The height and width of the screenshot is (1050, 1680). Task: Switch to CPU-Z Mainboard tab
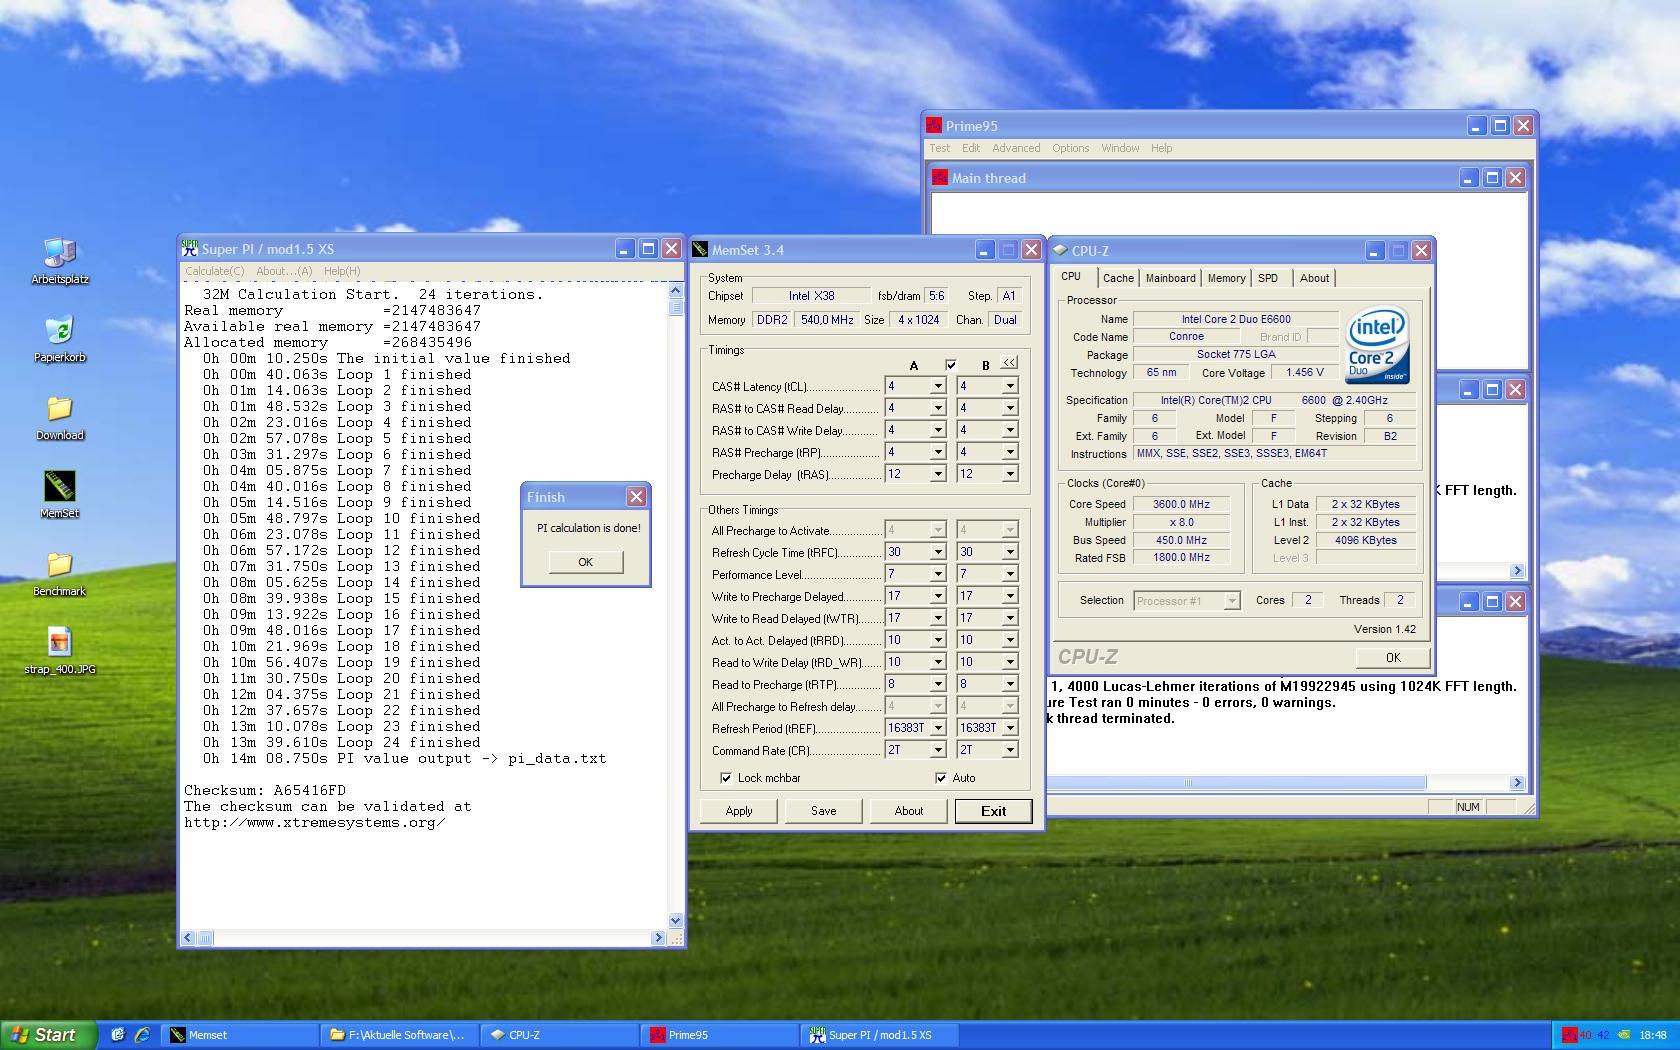(1170, 278)
